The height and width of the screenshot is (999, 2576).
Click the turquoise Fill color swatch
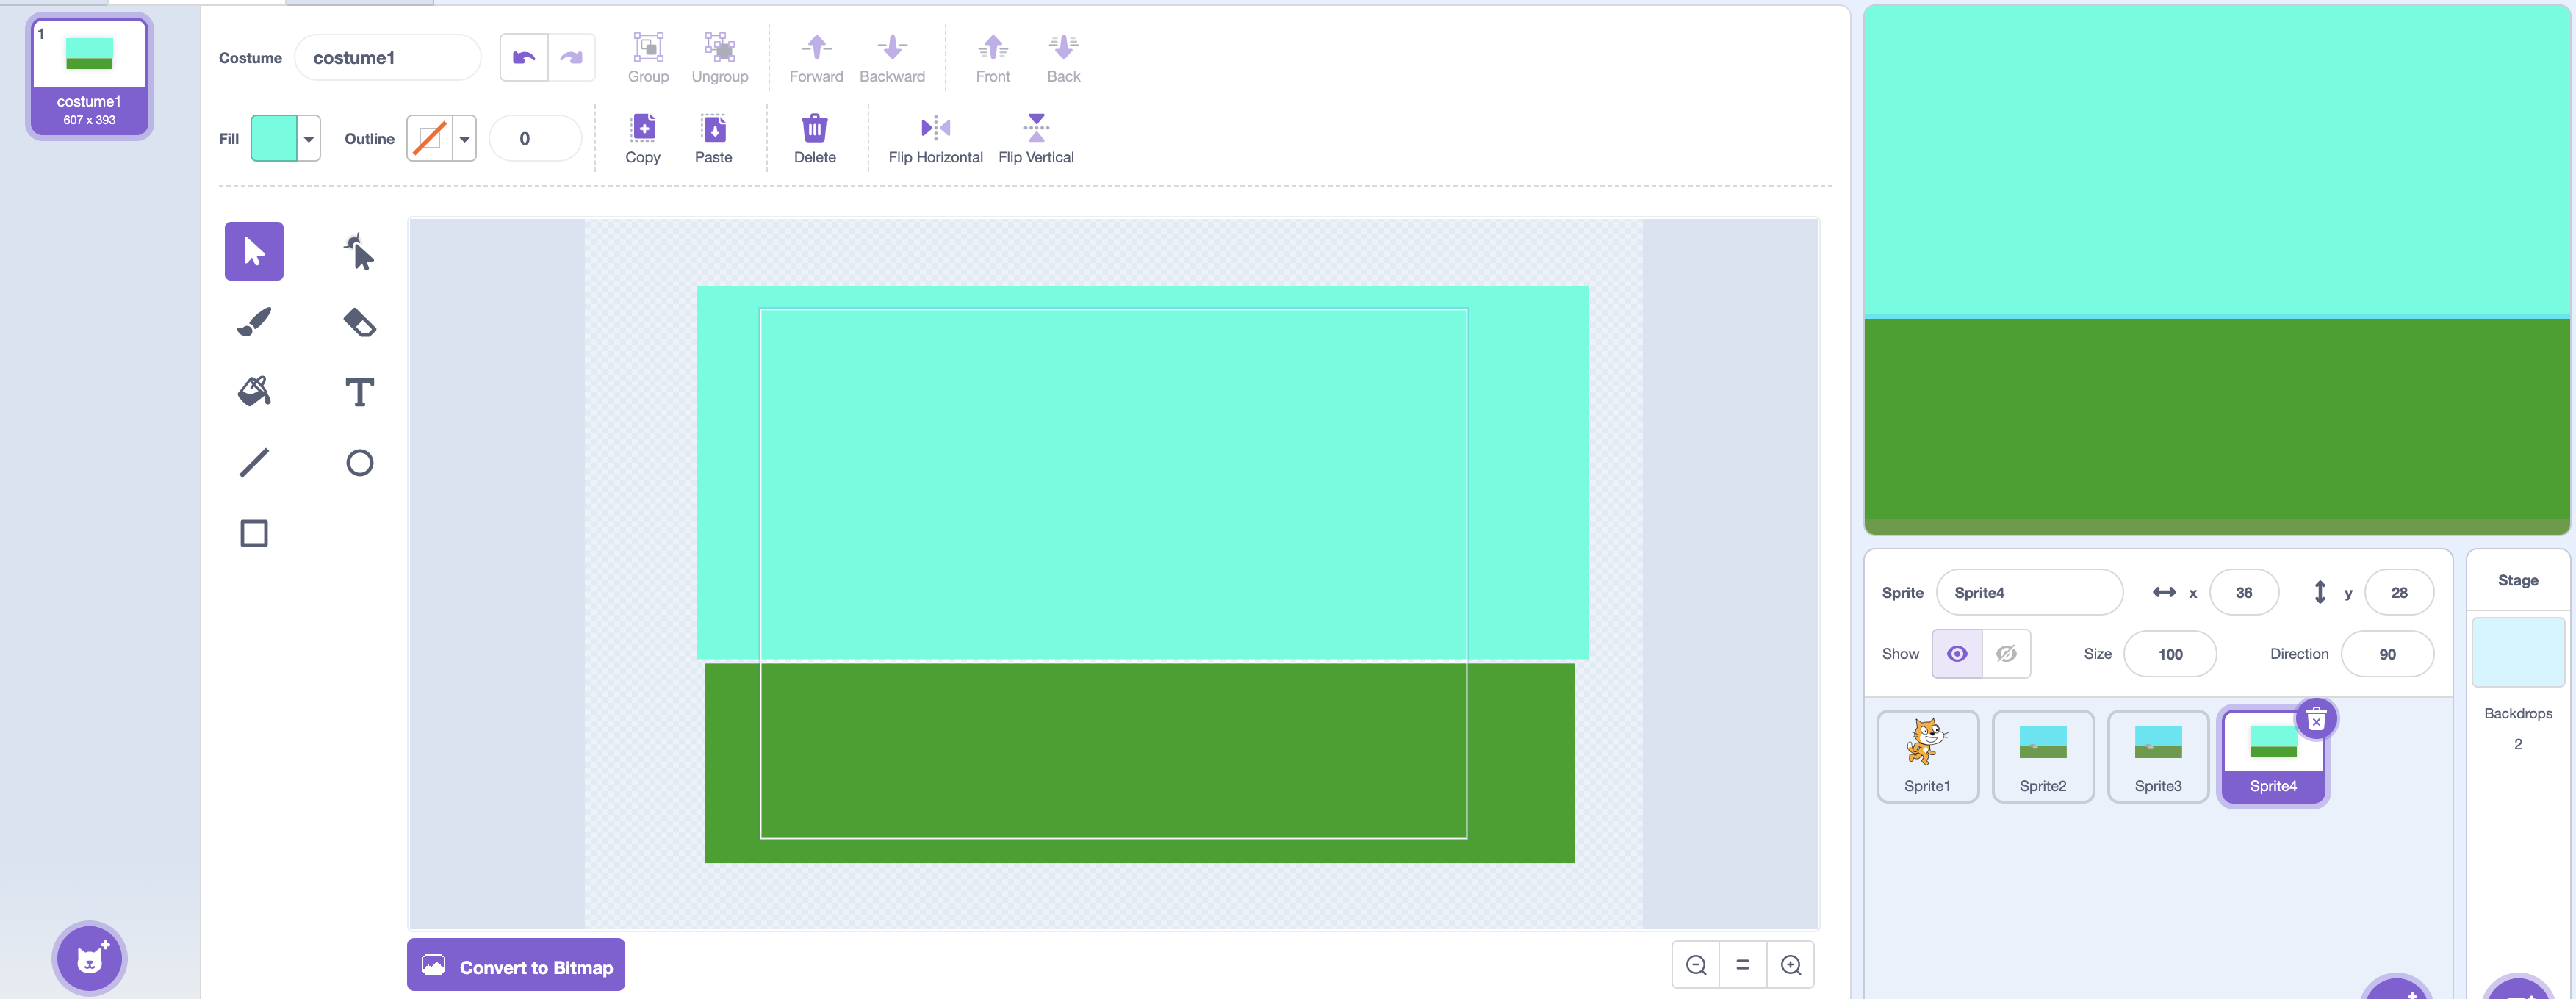[x=274, y=139]
